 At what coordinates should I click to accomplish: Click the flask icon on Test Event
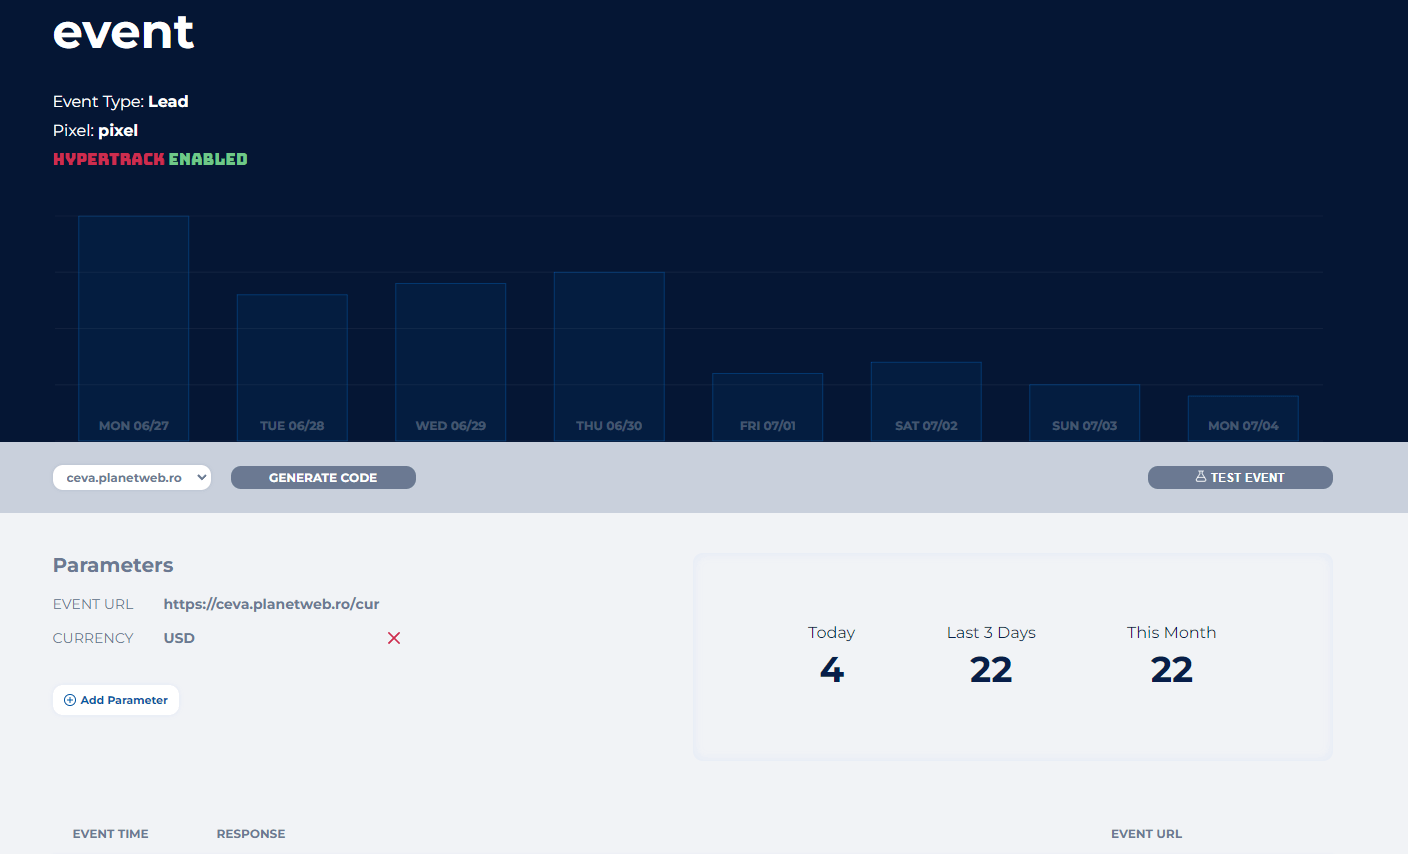click(x=1201, y=477)
